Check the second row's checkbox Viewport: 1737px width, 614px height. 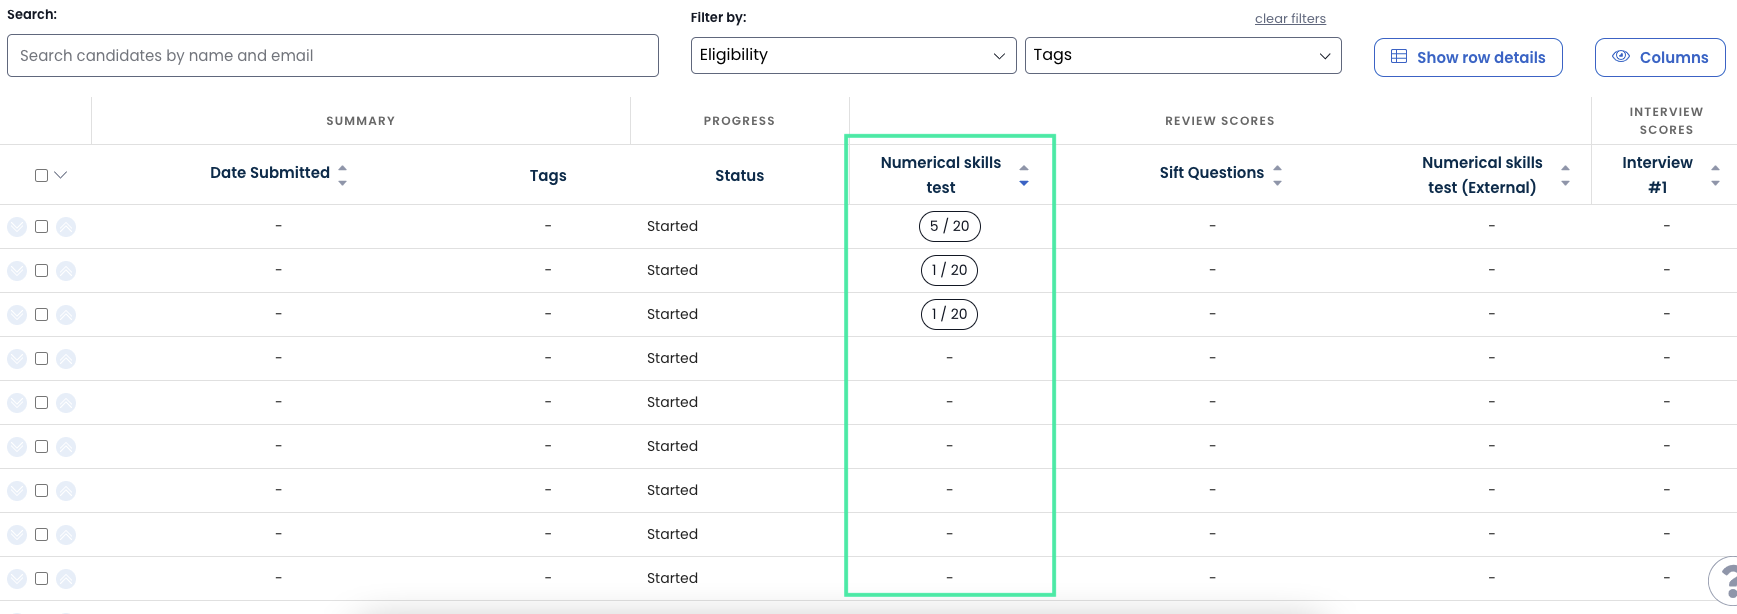(41, 271)
